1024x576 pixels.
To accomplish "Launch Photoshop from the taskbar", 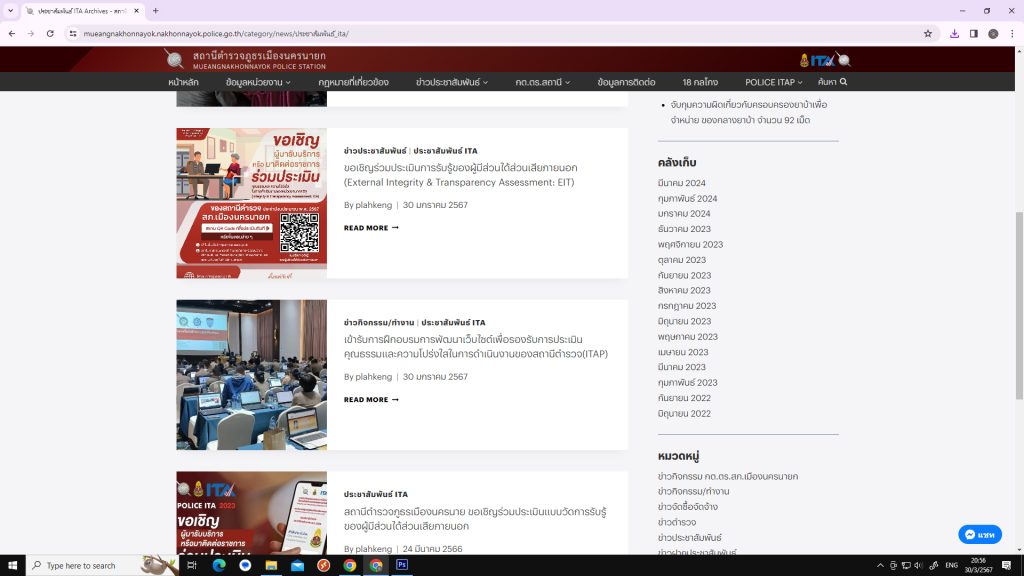I will pos(402,565).
